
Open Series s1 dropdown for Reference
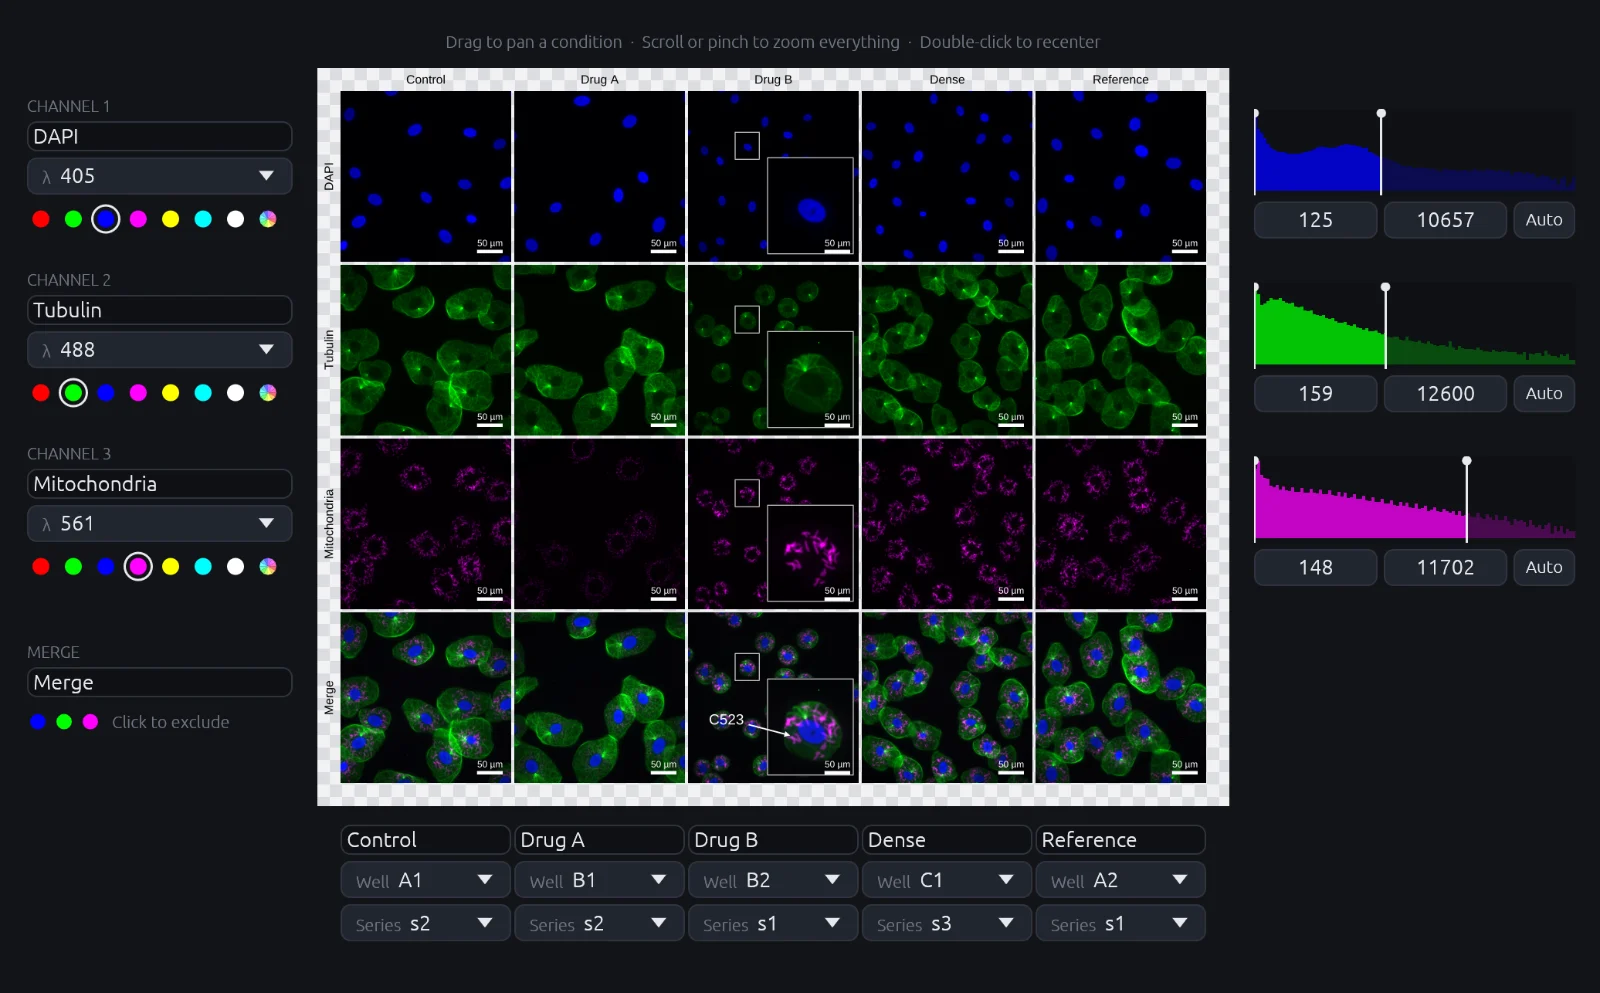pos(1120,924)
